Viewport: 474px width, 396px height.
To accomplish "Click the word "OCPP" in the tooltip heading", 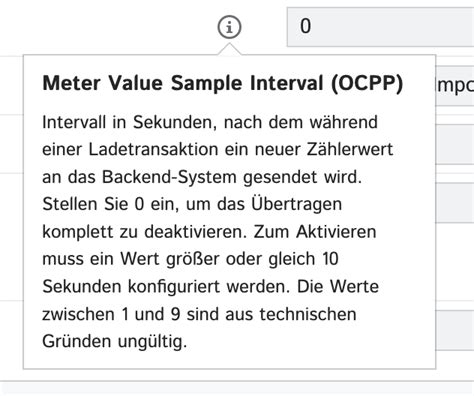I will pyautogui.click(x=367, y=83).
